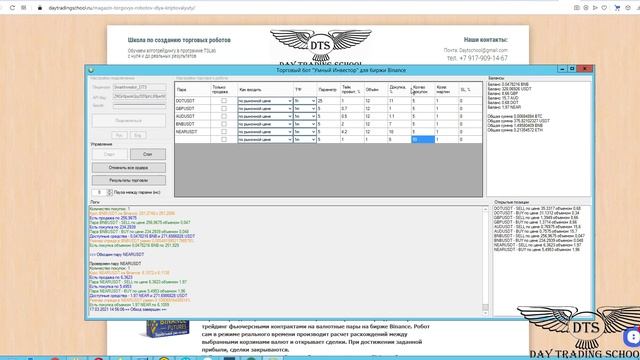Click the highlighted blue cell in the empty row

pos(423,140)
